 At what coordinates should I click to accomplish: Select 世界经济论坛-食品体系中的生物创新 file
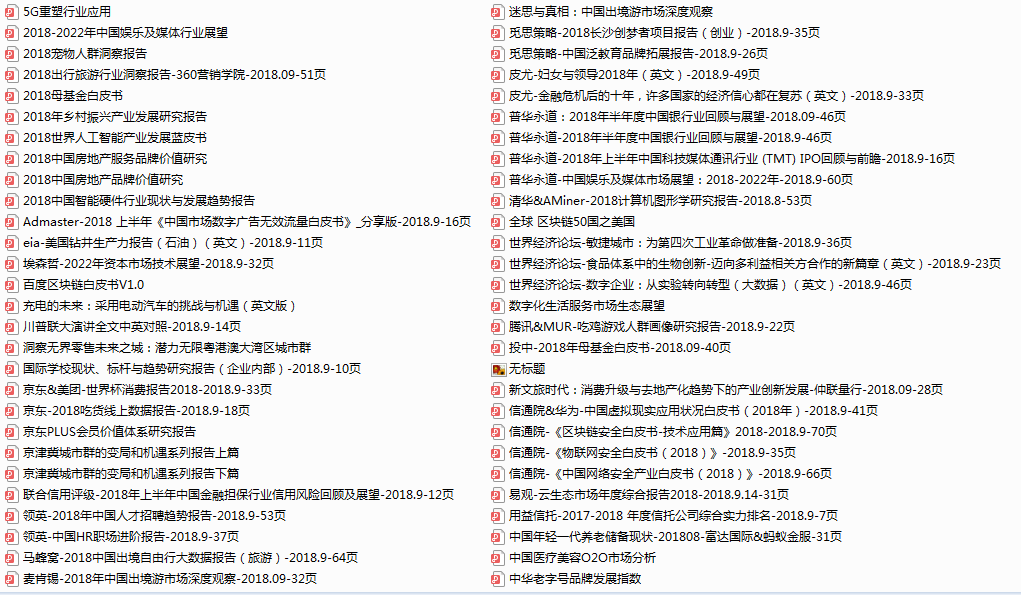[755, 264]
